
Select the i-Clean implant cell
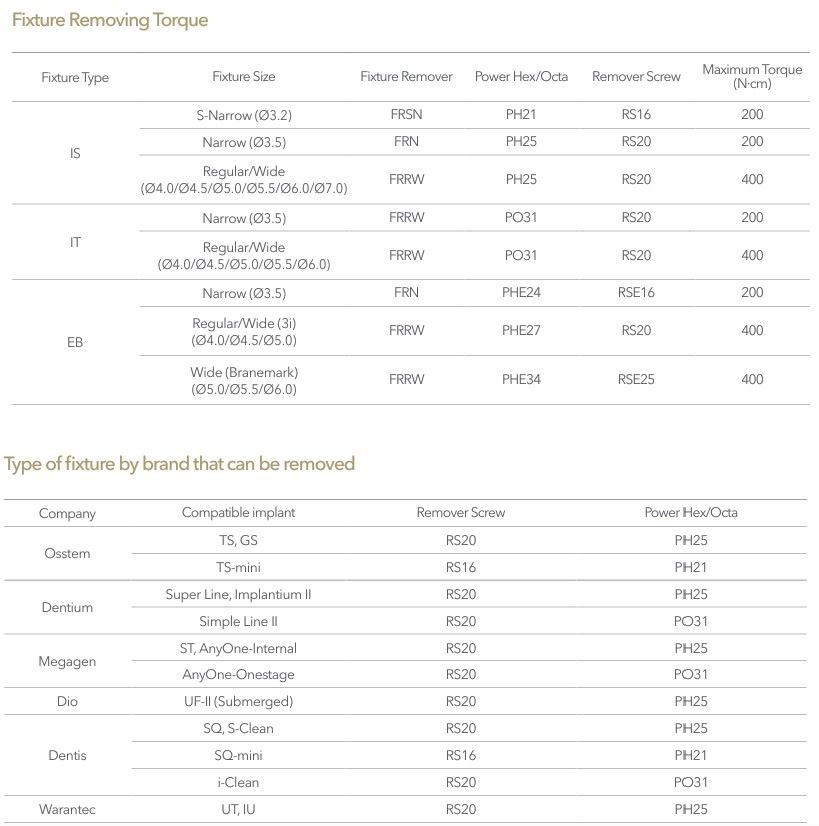(x=238, y=782)
